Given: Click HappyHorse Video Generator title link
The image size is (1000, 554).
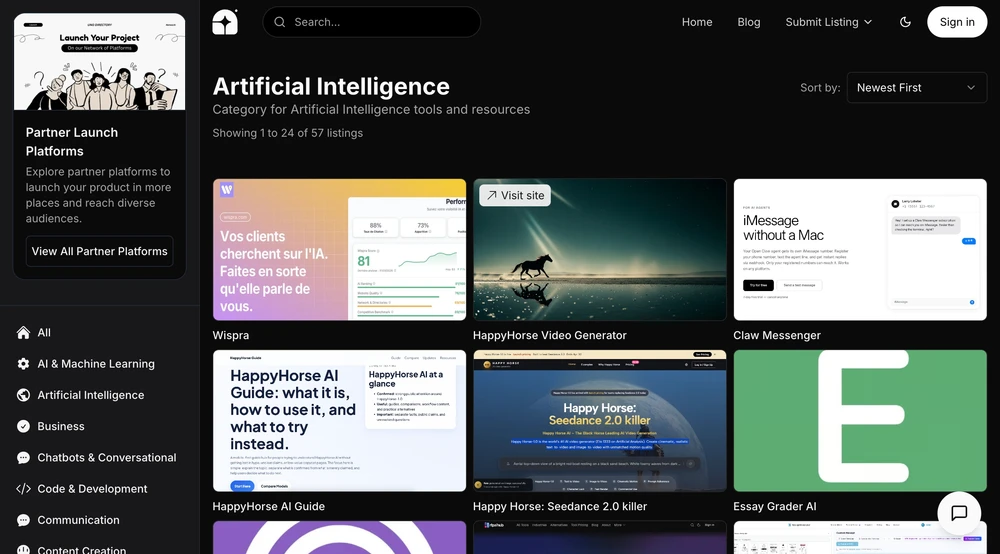Looking at the screenshot, I should click(x=550, y=335).
